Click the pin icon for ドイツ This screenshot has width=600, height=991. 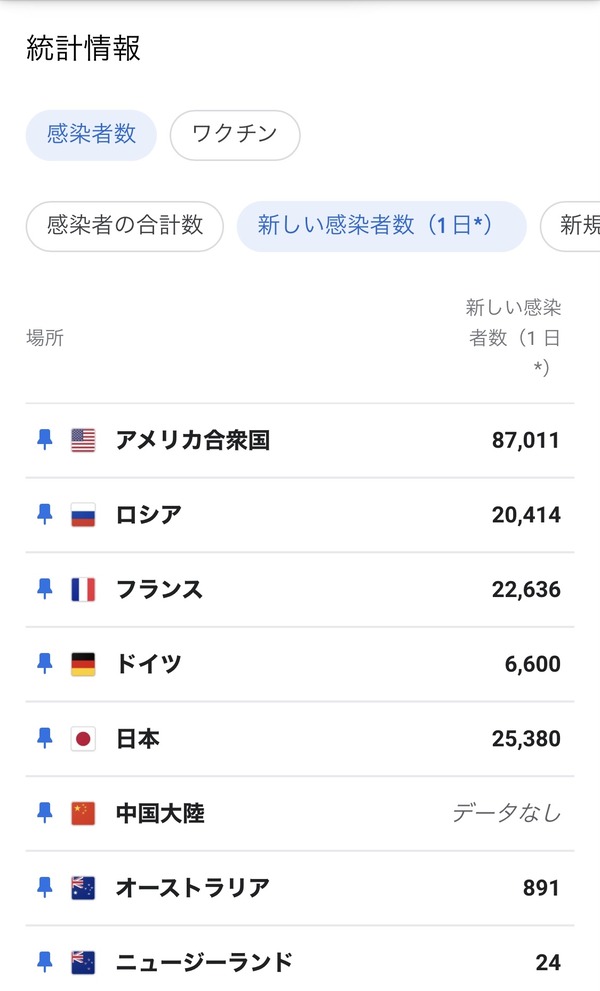click(44, 663)
